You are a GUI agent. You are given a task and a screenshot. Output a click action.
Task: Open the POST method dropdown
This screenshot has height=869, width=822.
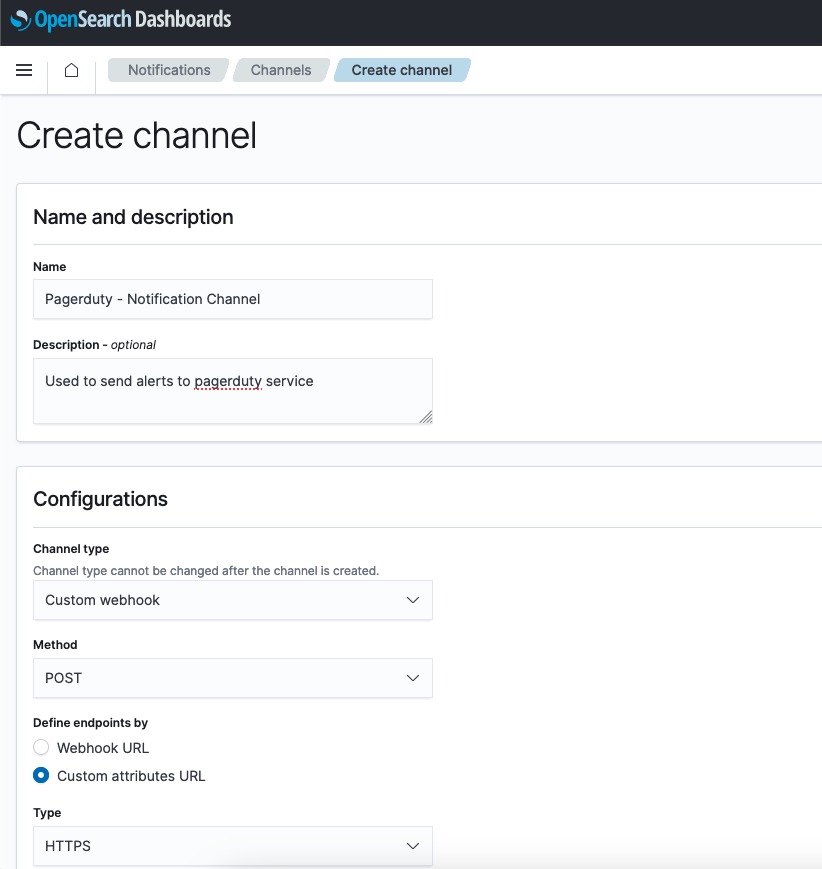[233, 678]
